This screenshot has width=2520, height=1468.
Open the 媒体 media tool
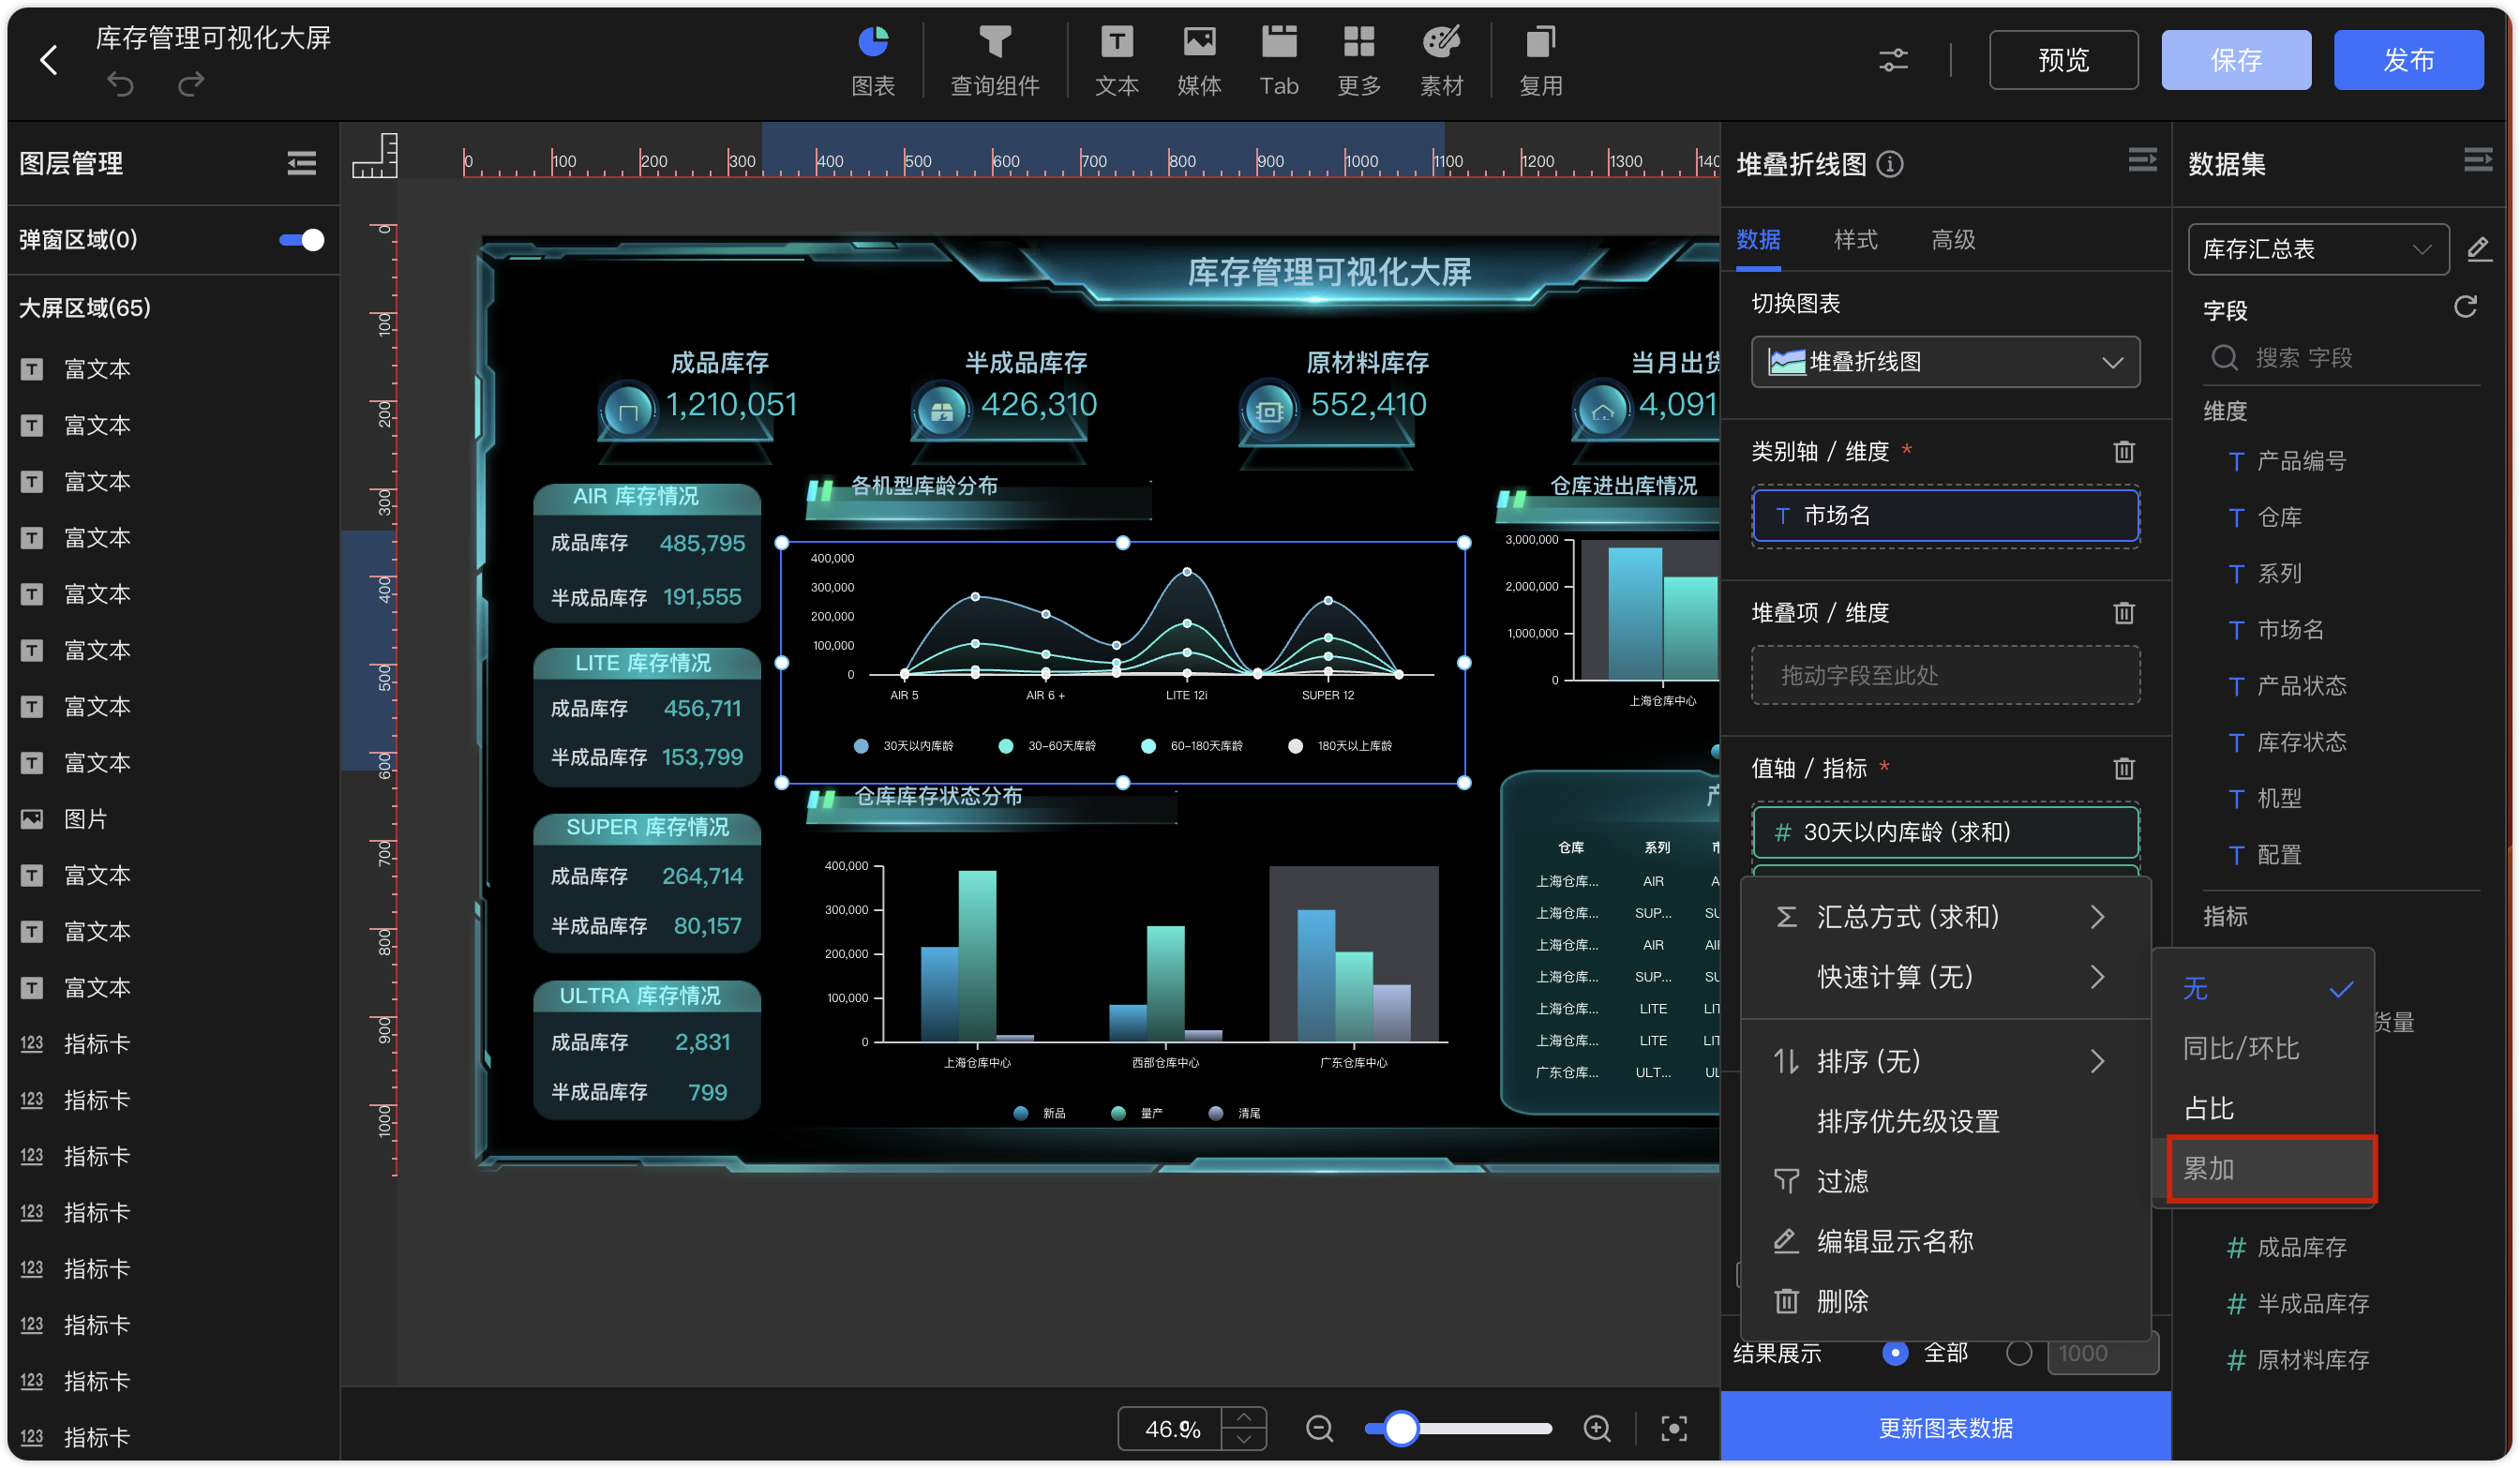(x=1198, y=60)
